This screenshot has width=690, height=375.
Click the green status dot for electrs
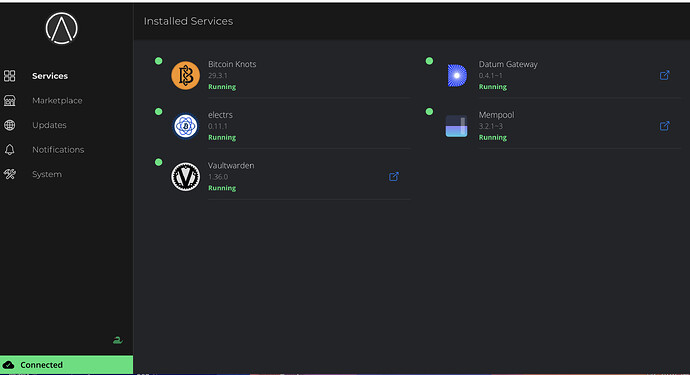click(x=159, y=112)
